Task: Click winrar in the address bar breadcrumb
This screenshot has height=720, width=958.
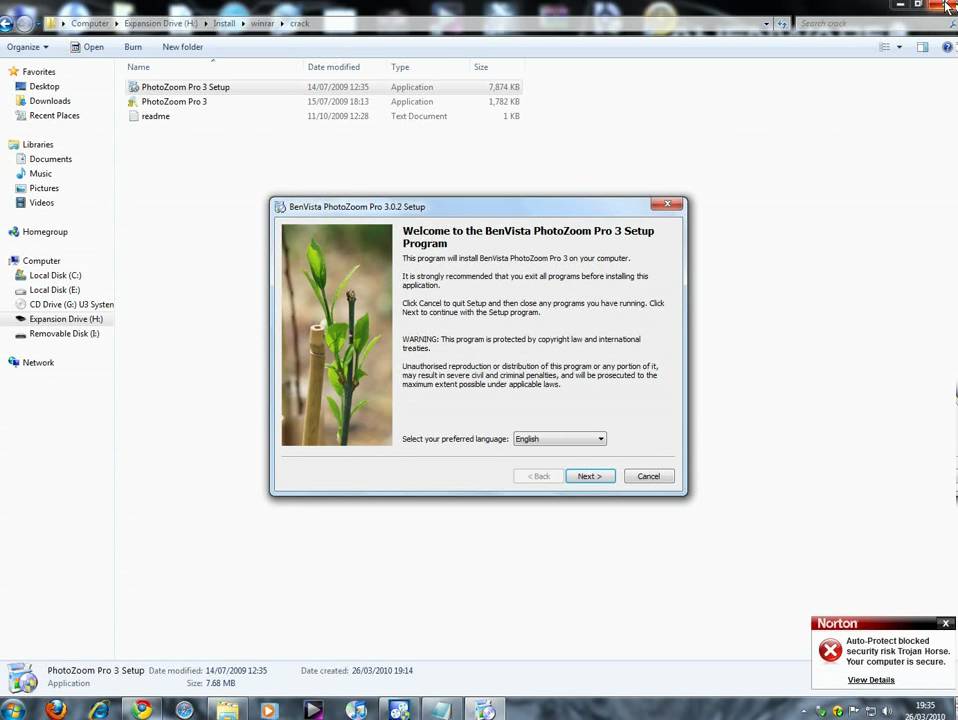Action: click(262, 23)
